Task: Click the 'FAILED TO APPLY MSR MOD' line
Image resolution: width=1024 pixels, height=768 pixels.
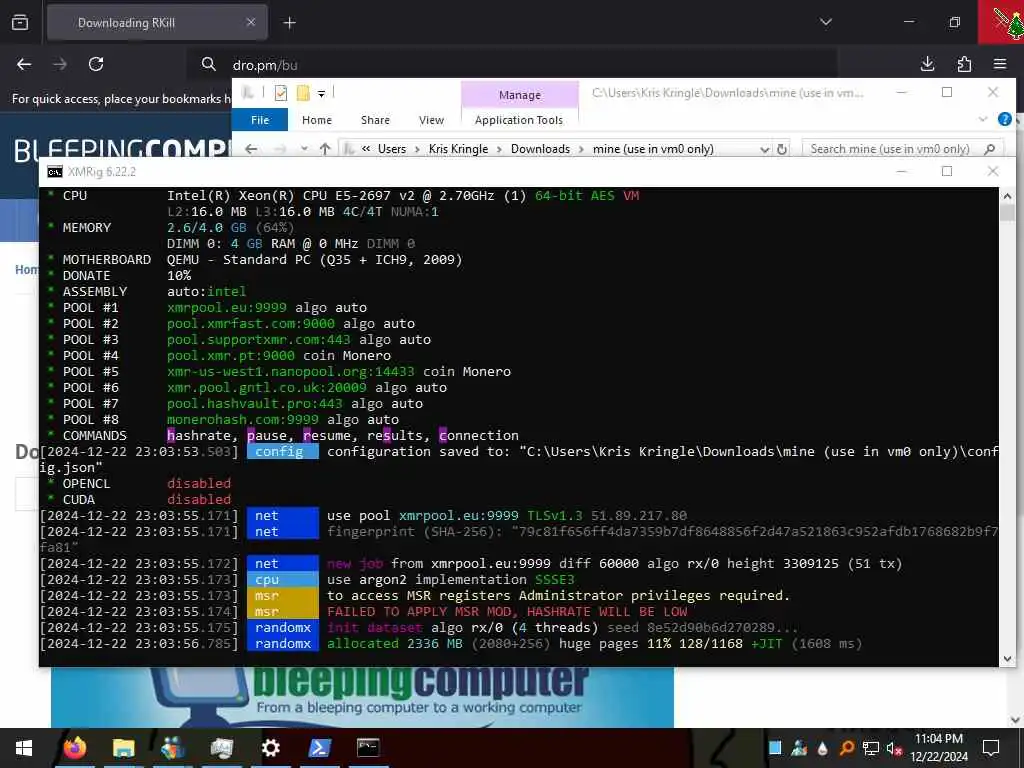Action: point(507,612)
